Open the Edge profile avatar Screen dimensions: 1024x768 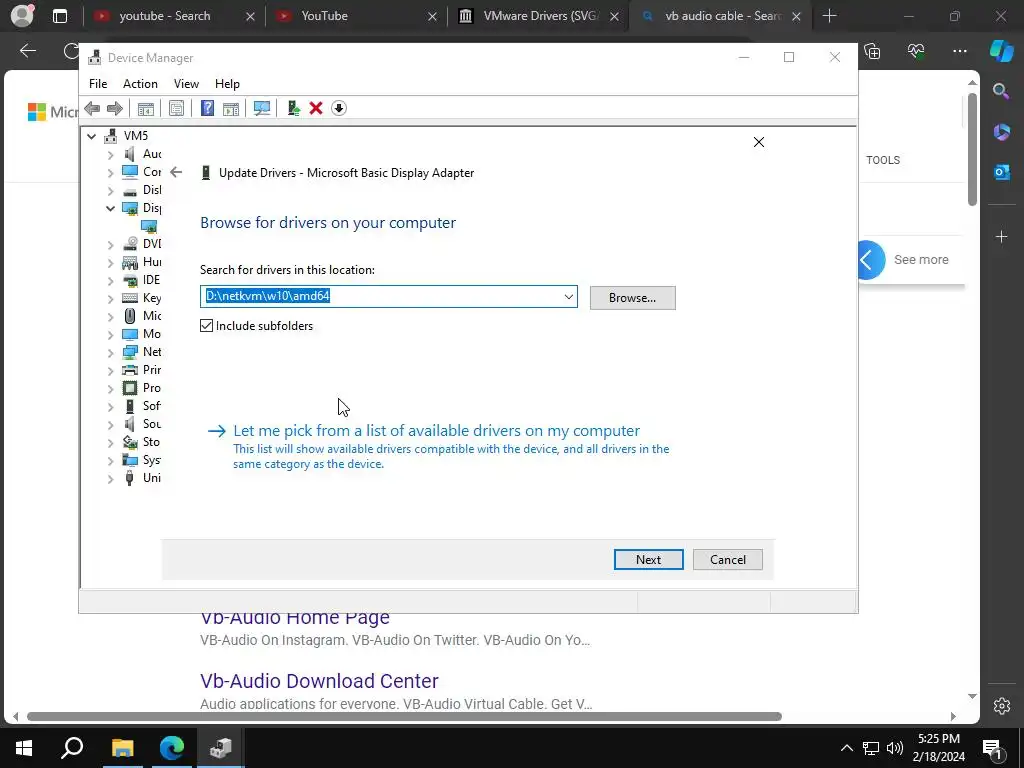pos(22,16)
